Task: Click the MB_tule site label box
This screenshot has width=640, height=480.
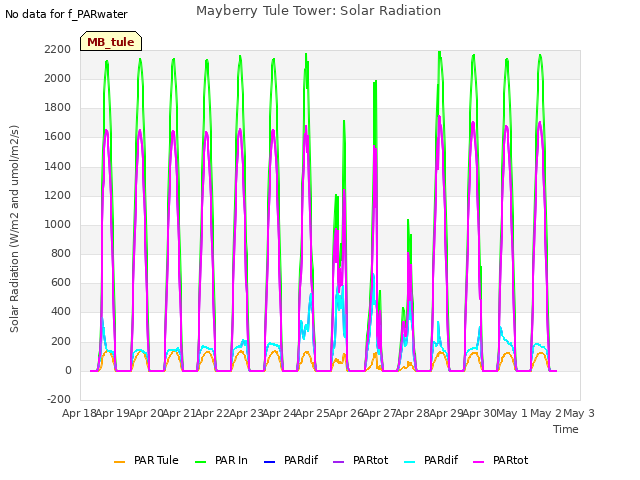Action: tap(111, 41)
